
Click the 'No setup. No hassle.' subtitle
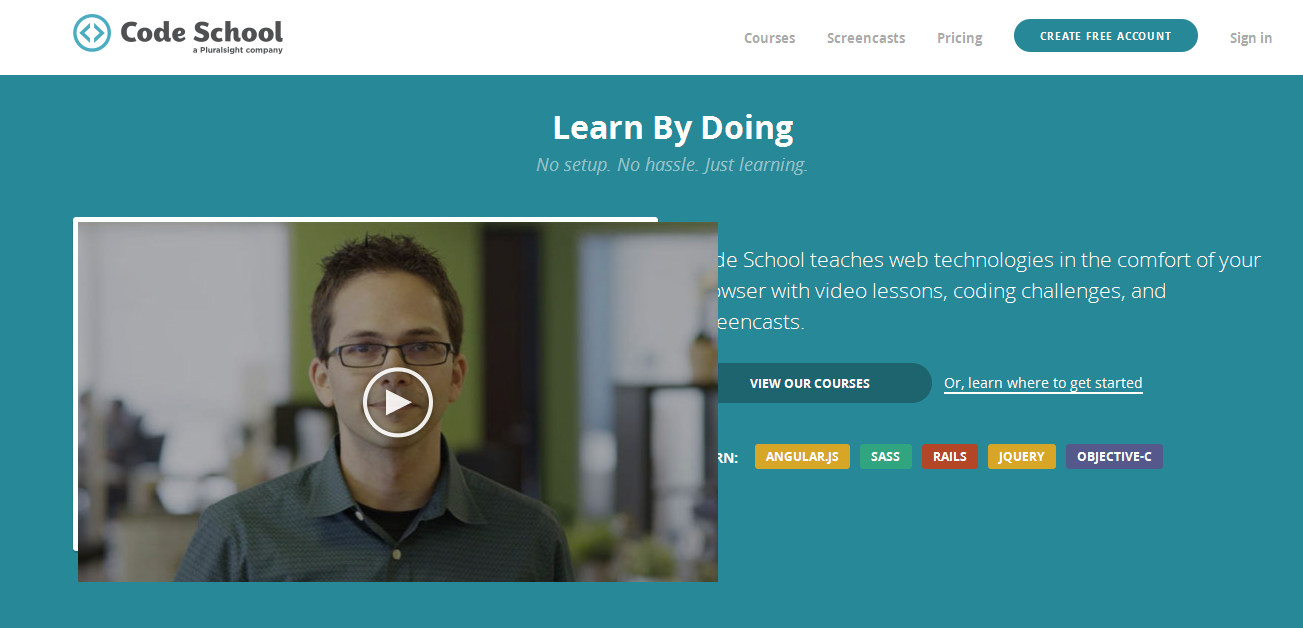pos(672,165)
